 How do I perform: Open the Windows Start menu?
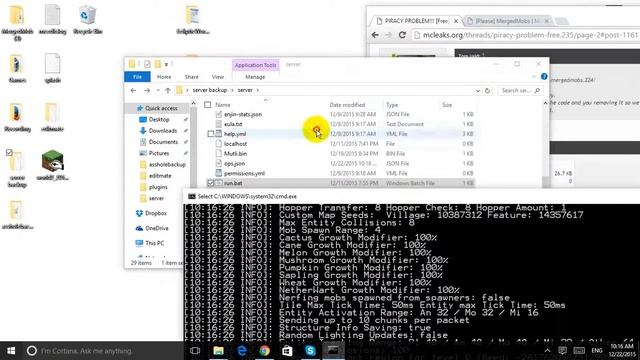click(11, 351)
